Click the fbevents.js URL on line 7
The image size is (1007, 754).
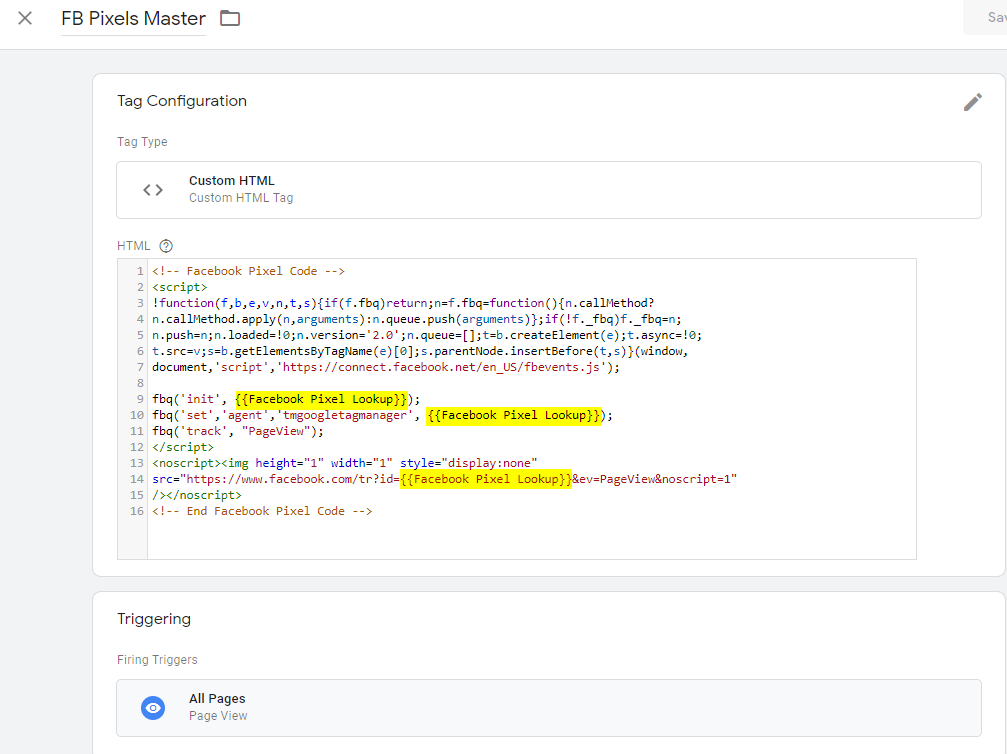click(x=441, y=367)
